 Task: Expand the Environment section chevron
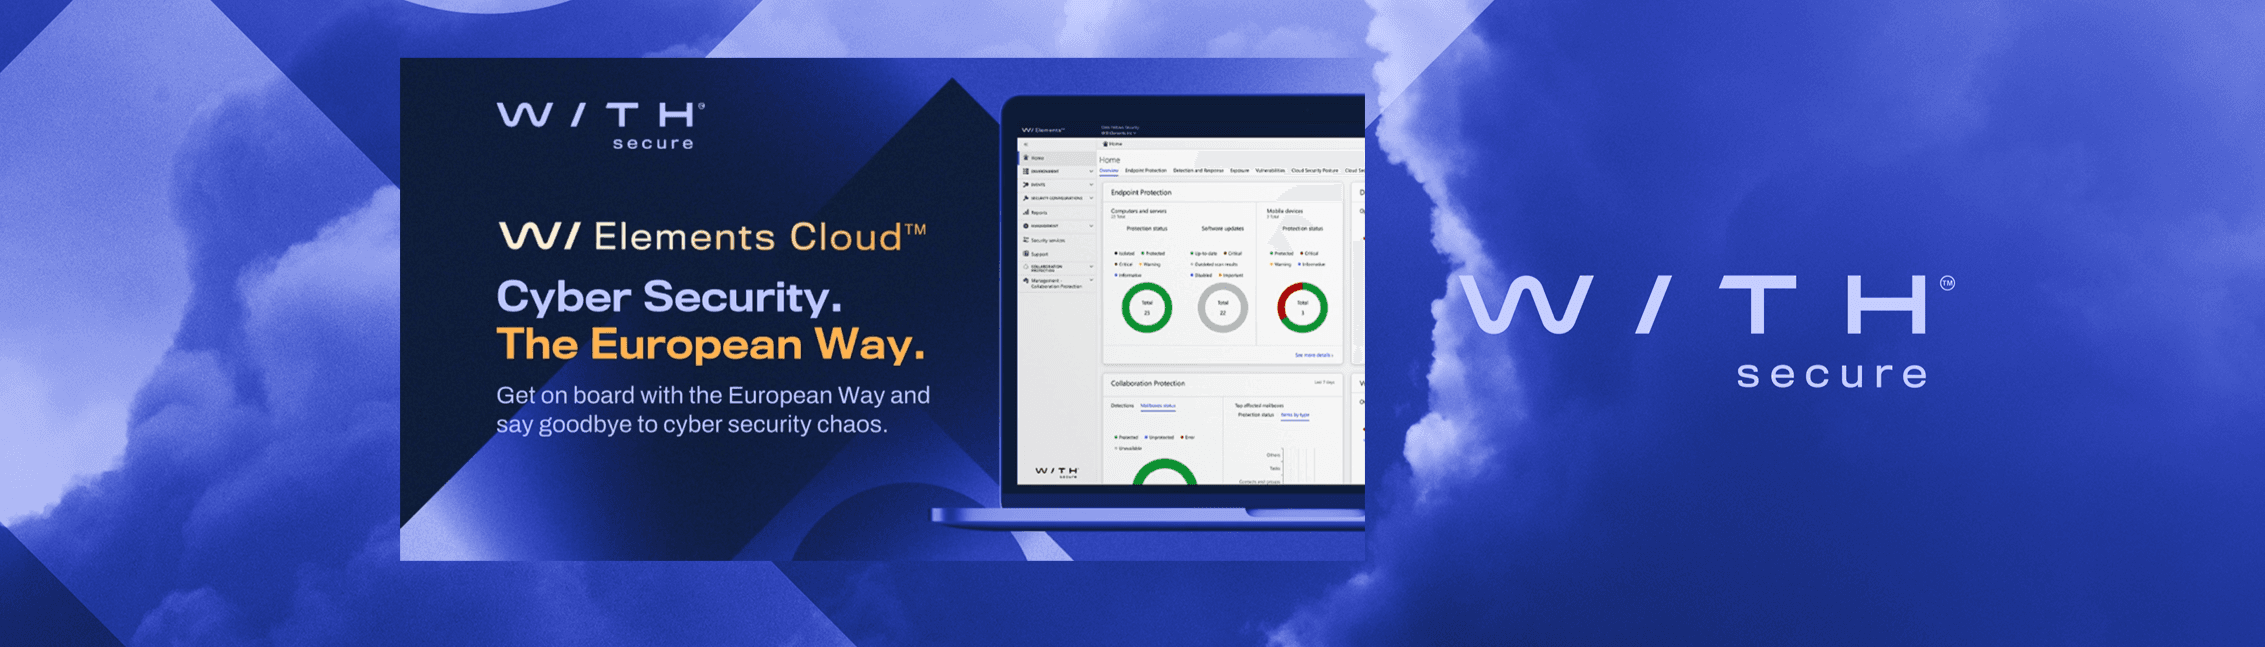pos(1091,171)
